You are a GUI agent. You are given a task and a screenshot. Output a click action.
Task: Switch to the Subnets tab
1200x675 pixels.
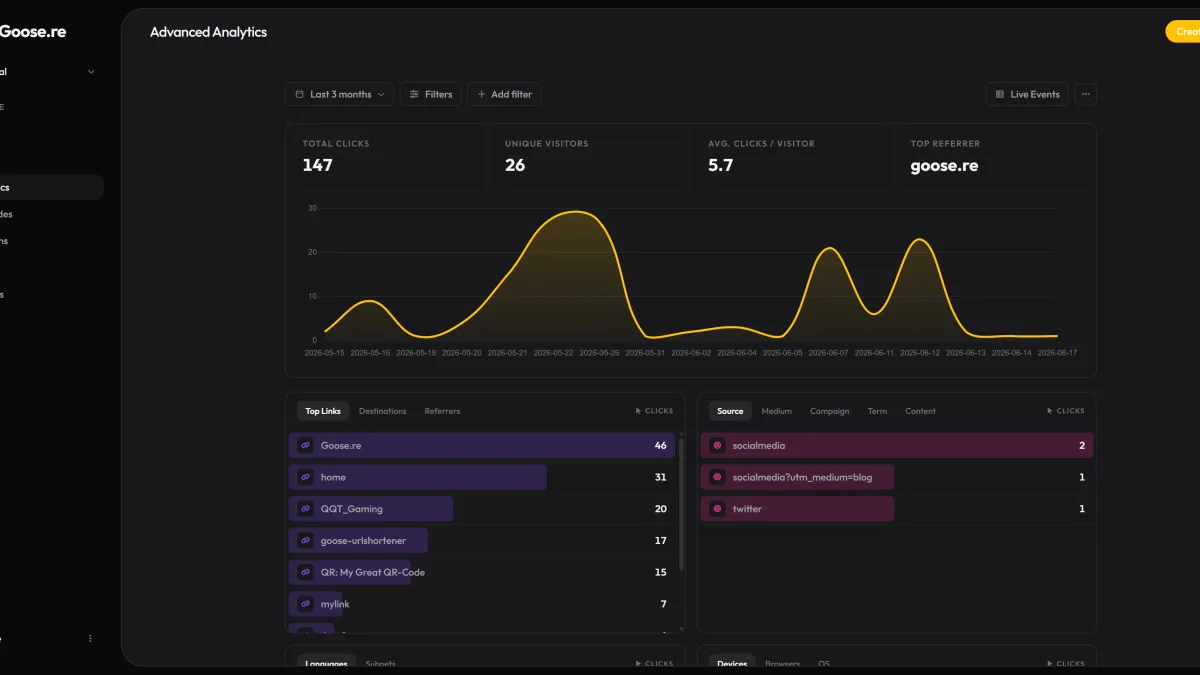click(x=380, y=664)
